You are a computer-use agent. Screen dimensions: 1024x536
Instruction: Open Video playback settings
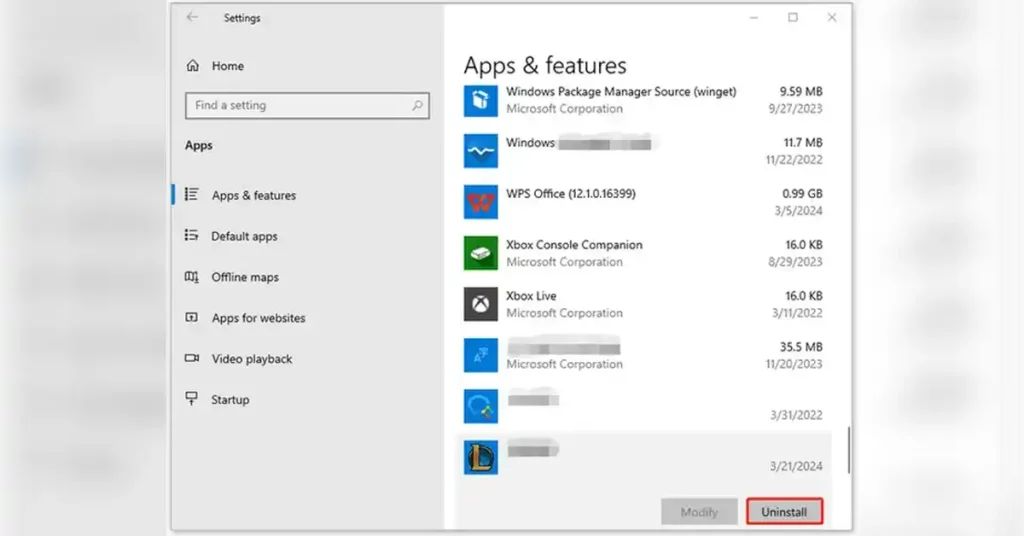tap(251, 359)
